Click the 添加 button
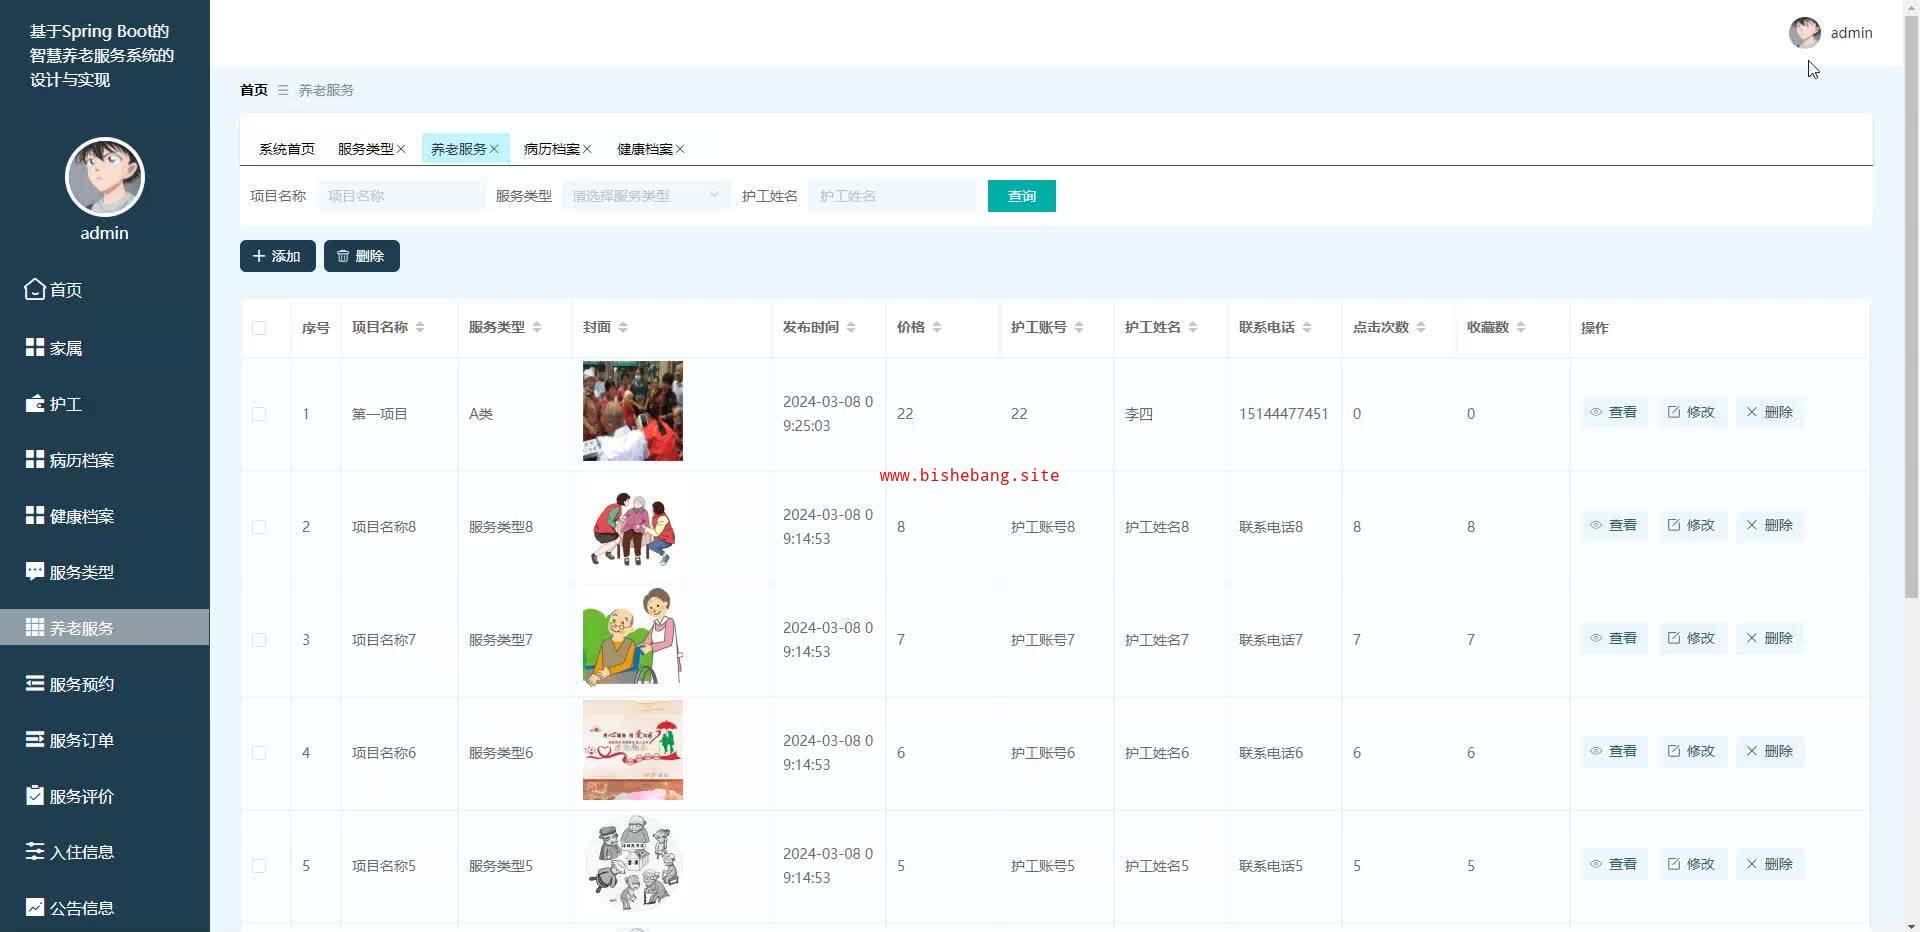This screenshot has height=932, width=1920. [277, 256]
